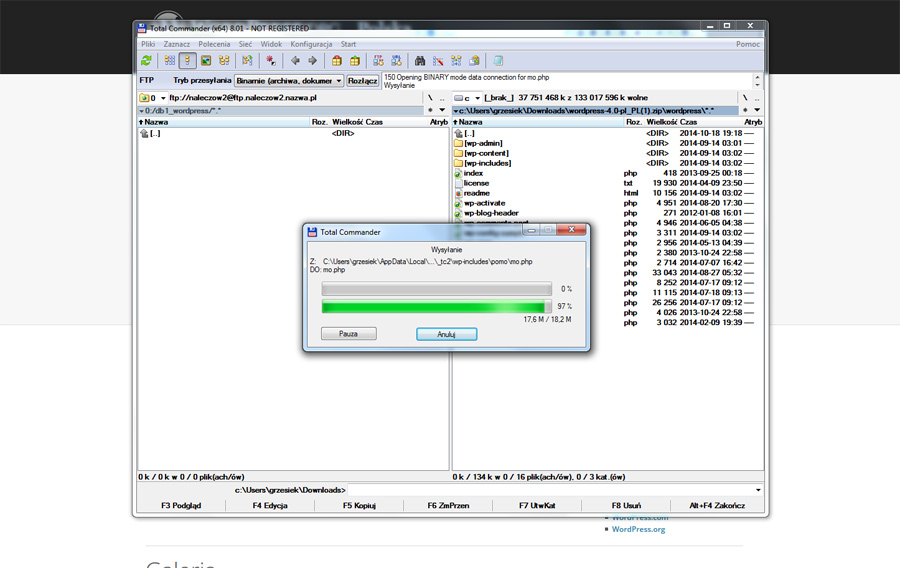900x568 pixels.
Task: Open the multi-rename tool icon
Action: [x=438, y=61]
